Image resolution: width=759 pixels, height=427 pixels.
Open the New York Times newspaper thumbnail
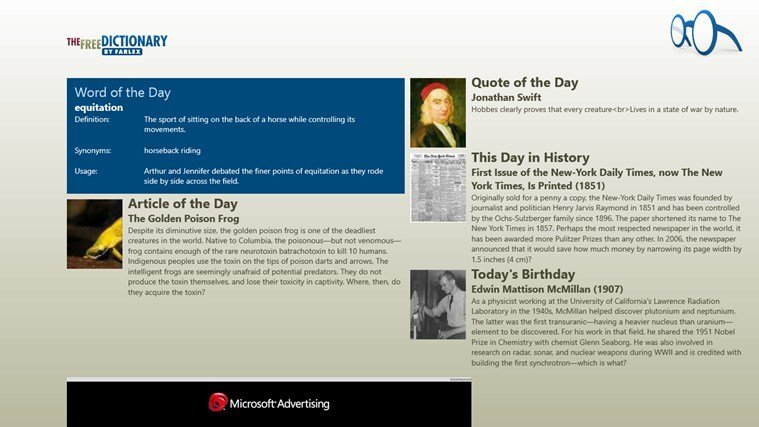[438, 188]
